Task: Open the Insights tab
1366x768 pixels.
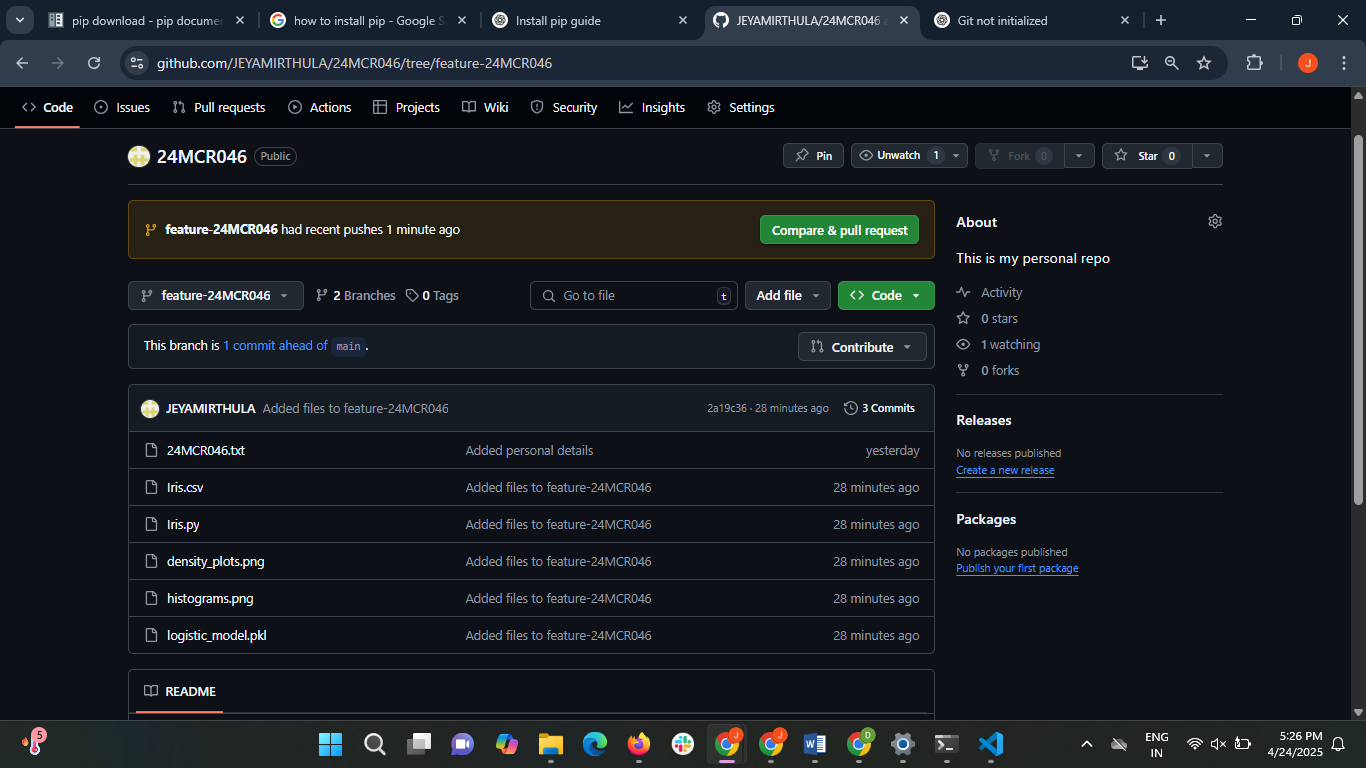Action: click(x=652, y=107)
